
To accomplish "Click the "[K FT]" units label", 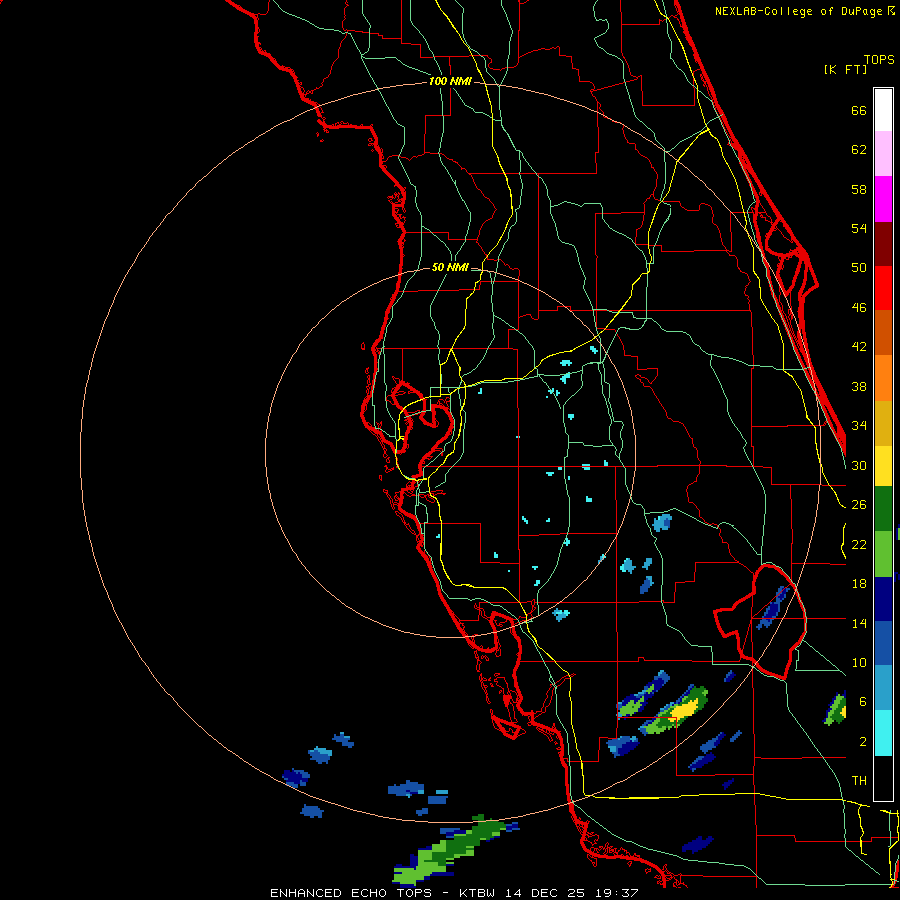I will (845, 70).
